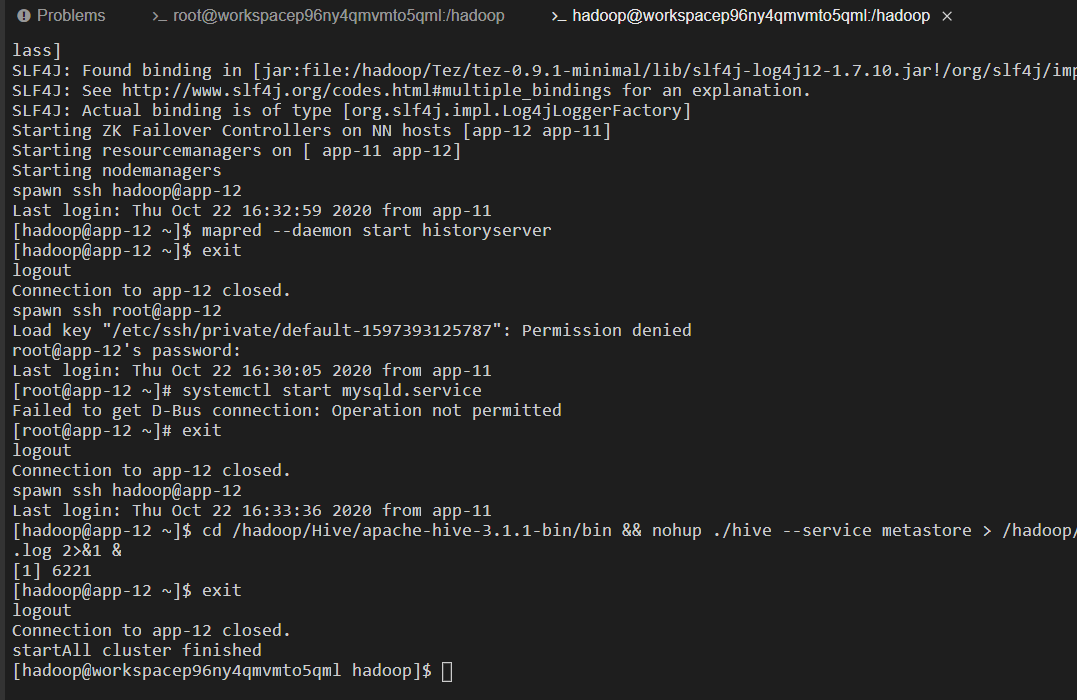The height and width of the screenshot is (700, 1077).
Task: Click the root terminal prompt icon
Action: (159, 16)
